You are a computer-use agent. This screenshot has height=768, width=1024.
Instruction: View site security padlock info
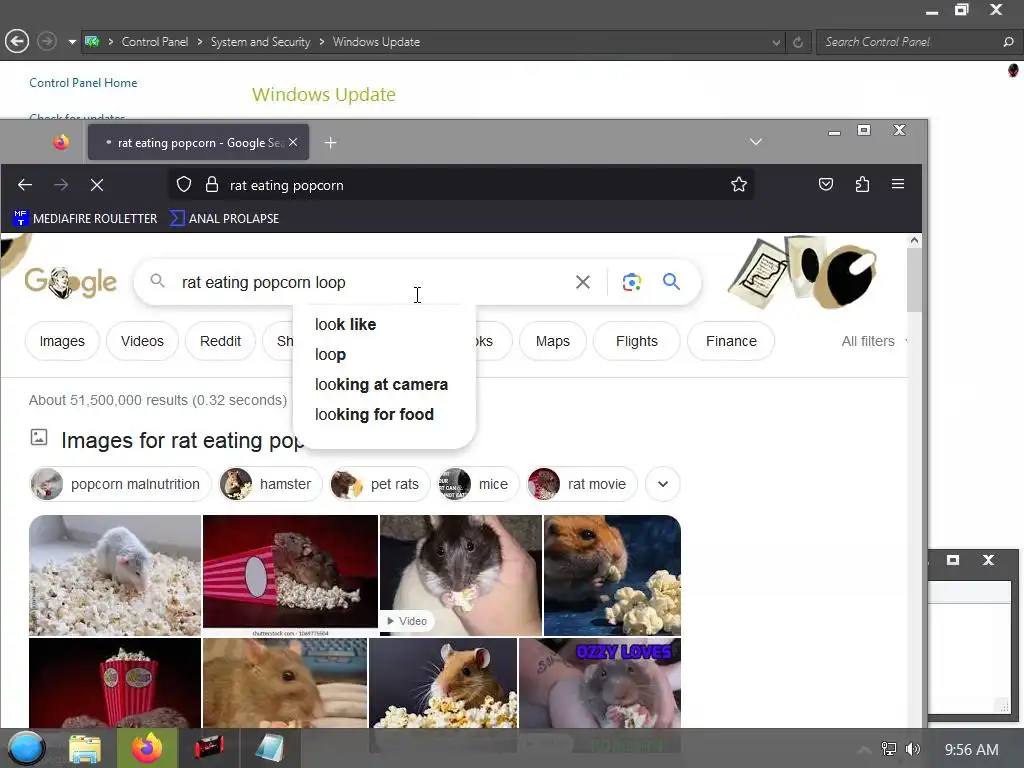(x=212, y=185)
